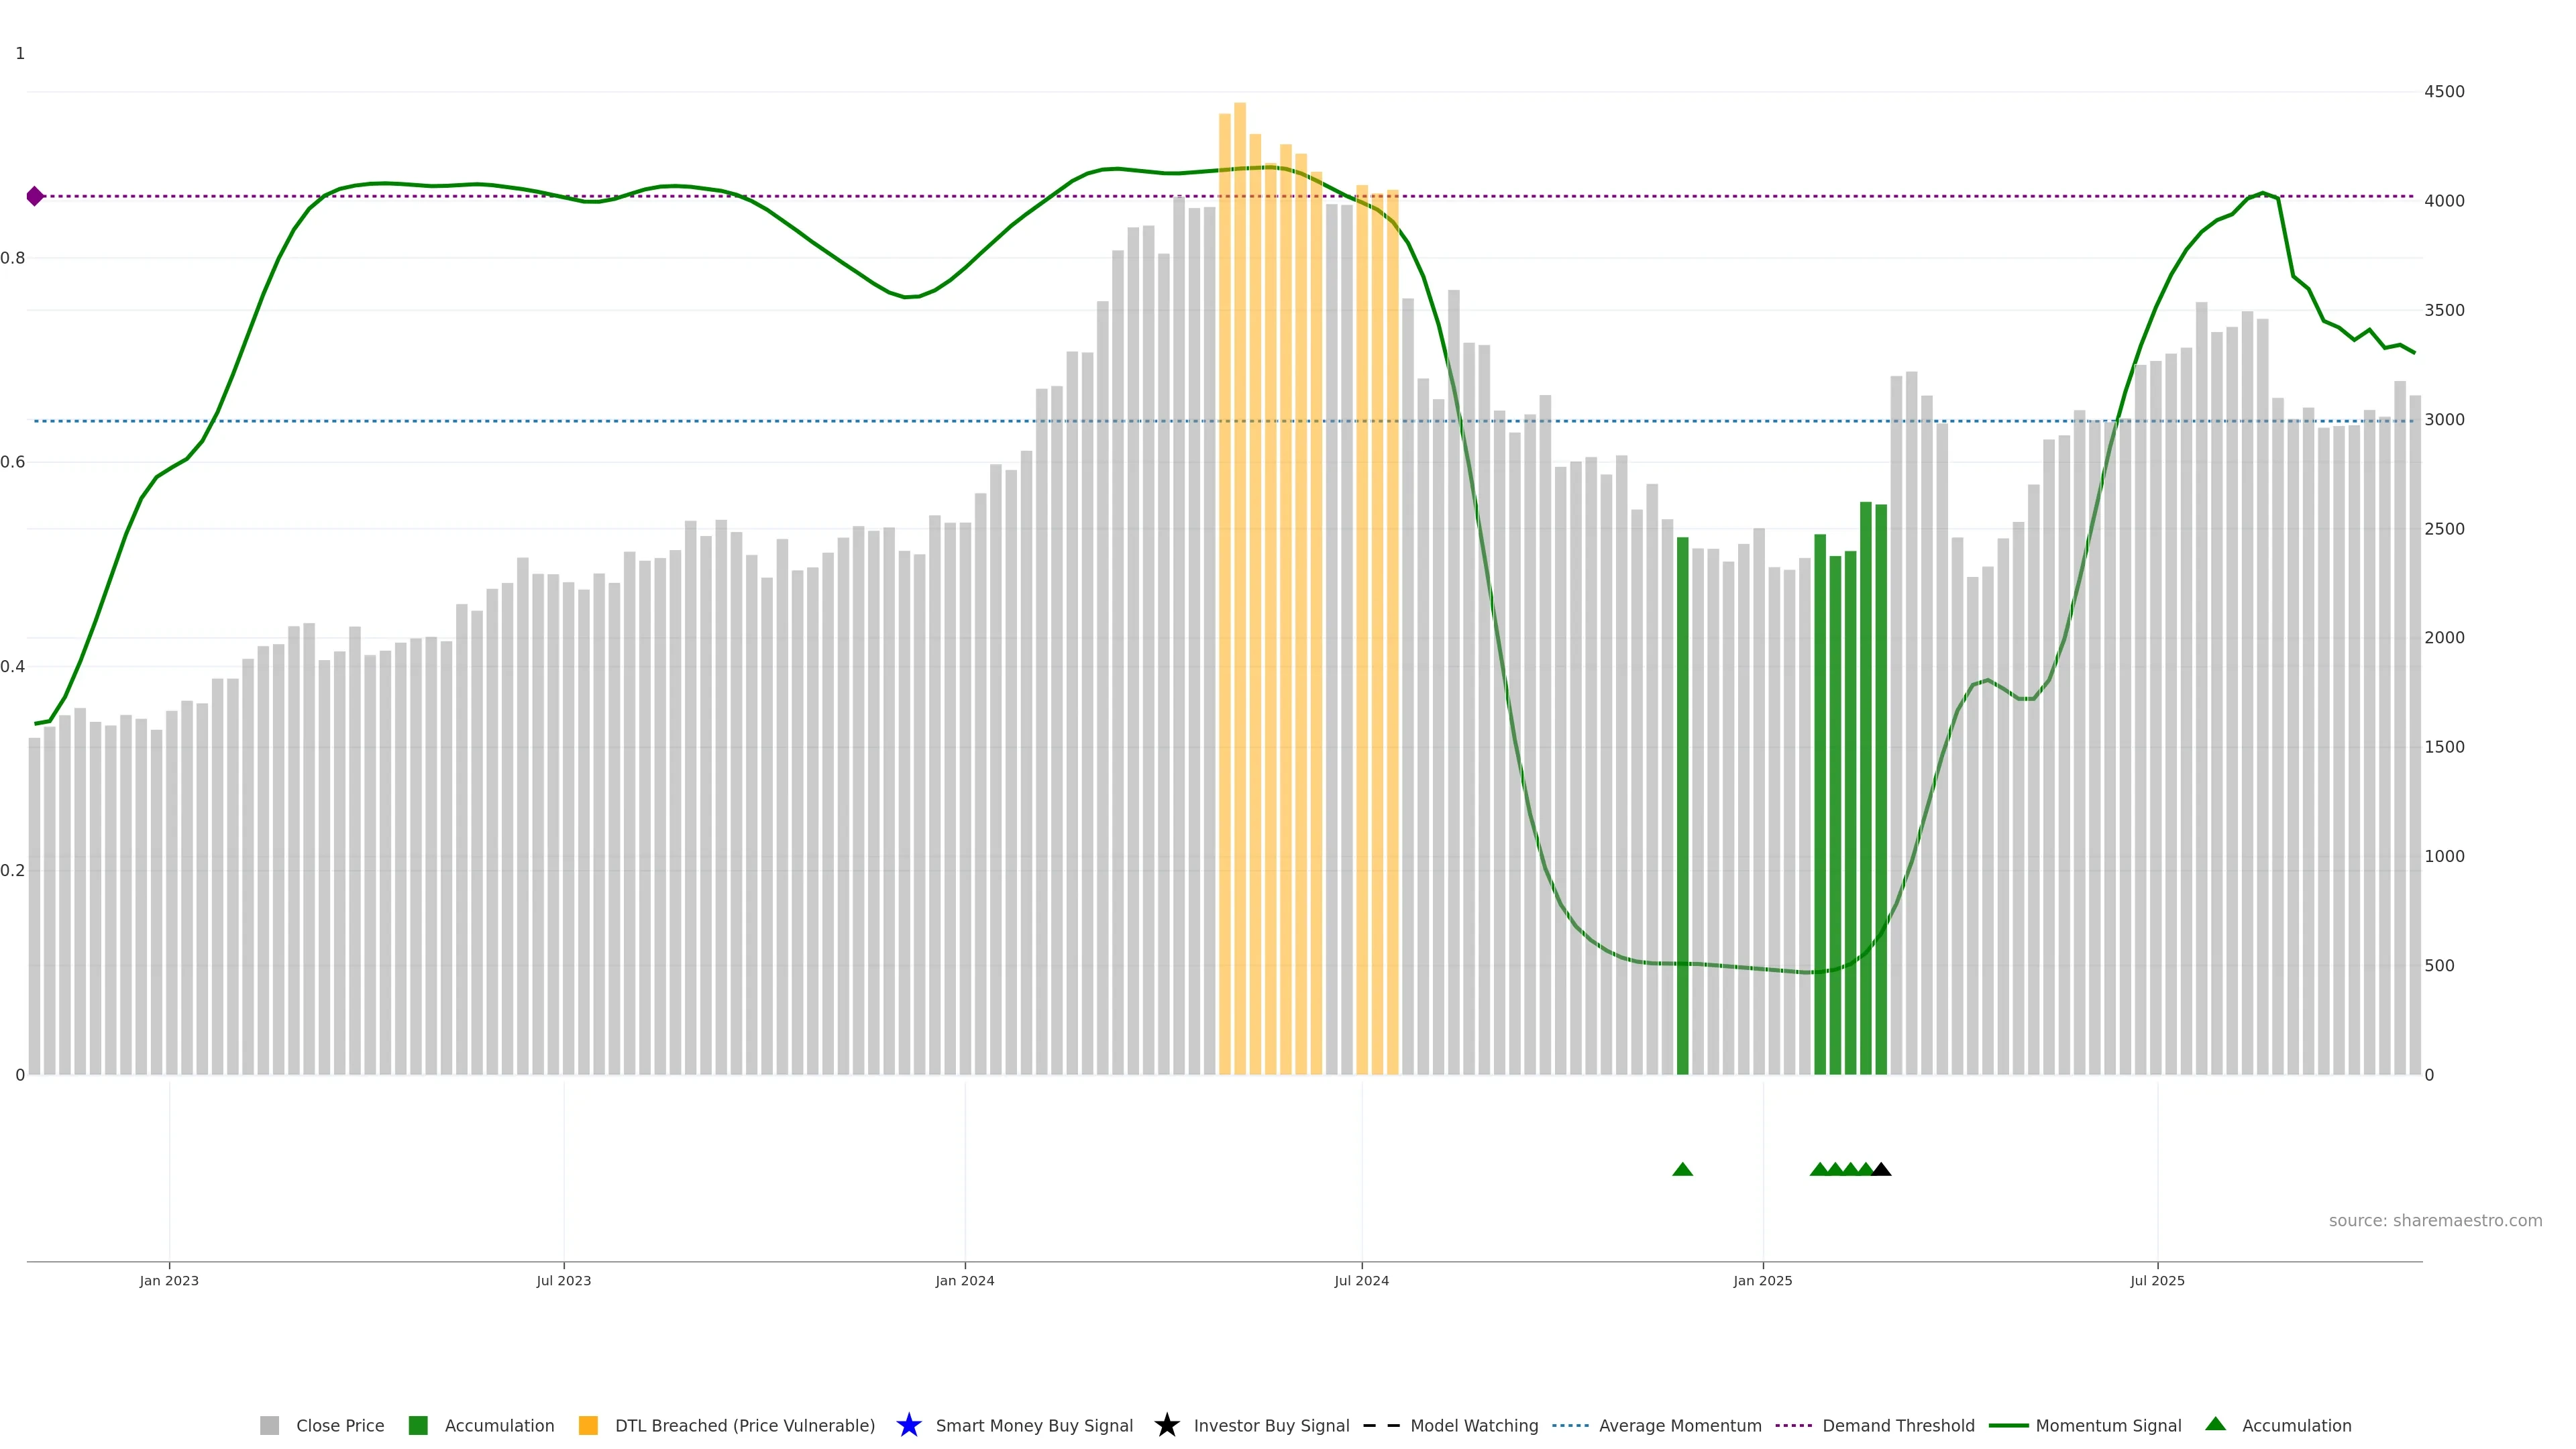Hide the Average Momentum dotted line legend
The height and width of the screenshot is (1449, 2576).
[1570, 1425]
